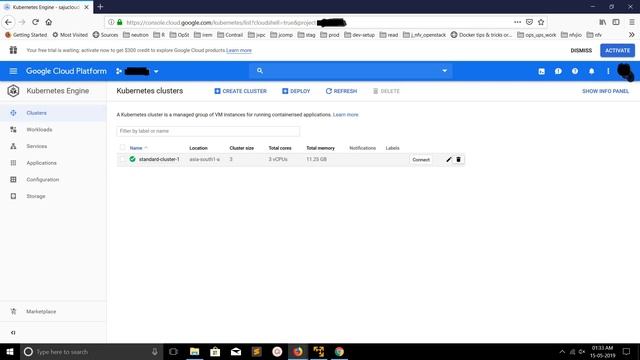This screenshot has height=360, width=640.
Task: Delete standard-cluster-1 with the trash icon
Action: click(x=458, y=160)
